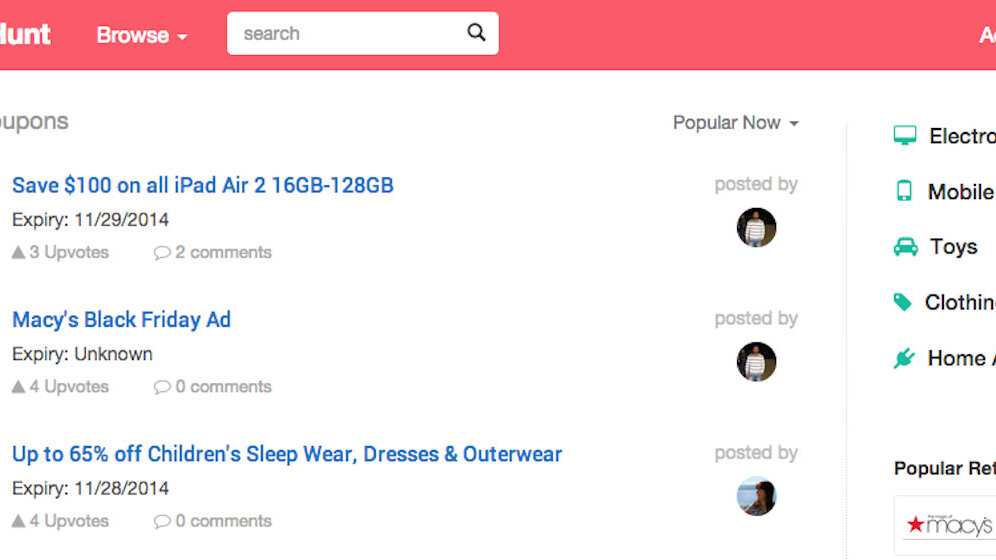Screen dimensions: 996x560
Task: Open poster avatar for iPad Air coupon
Action: click(x=757, y=227)
